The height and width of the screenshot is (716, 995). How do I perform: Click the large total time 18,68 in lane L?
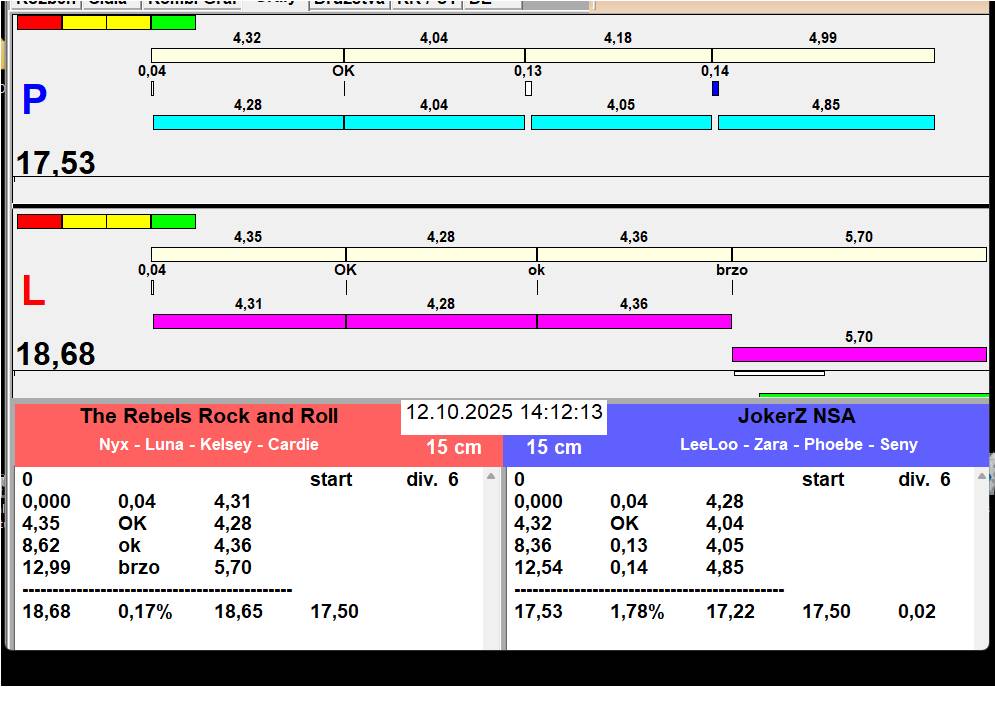tap(56, 354)
